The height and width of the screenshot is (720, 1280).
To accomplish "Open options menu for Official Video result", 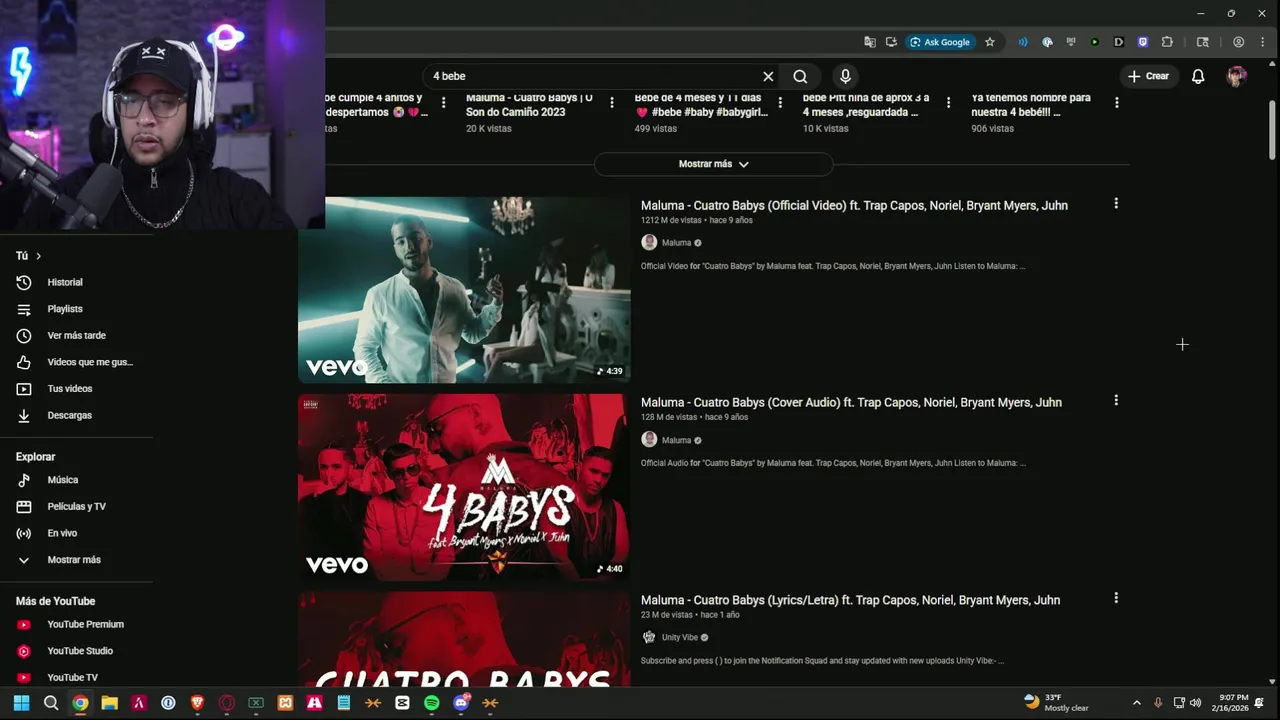I will [x=1116, y=203].
